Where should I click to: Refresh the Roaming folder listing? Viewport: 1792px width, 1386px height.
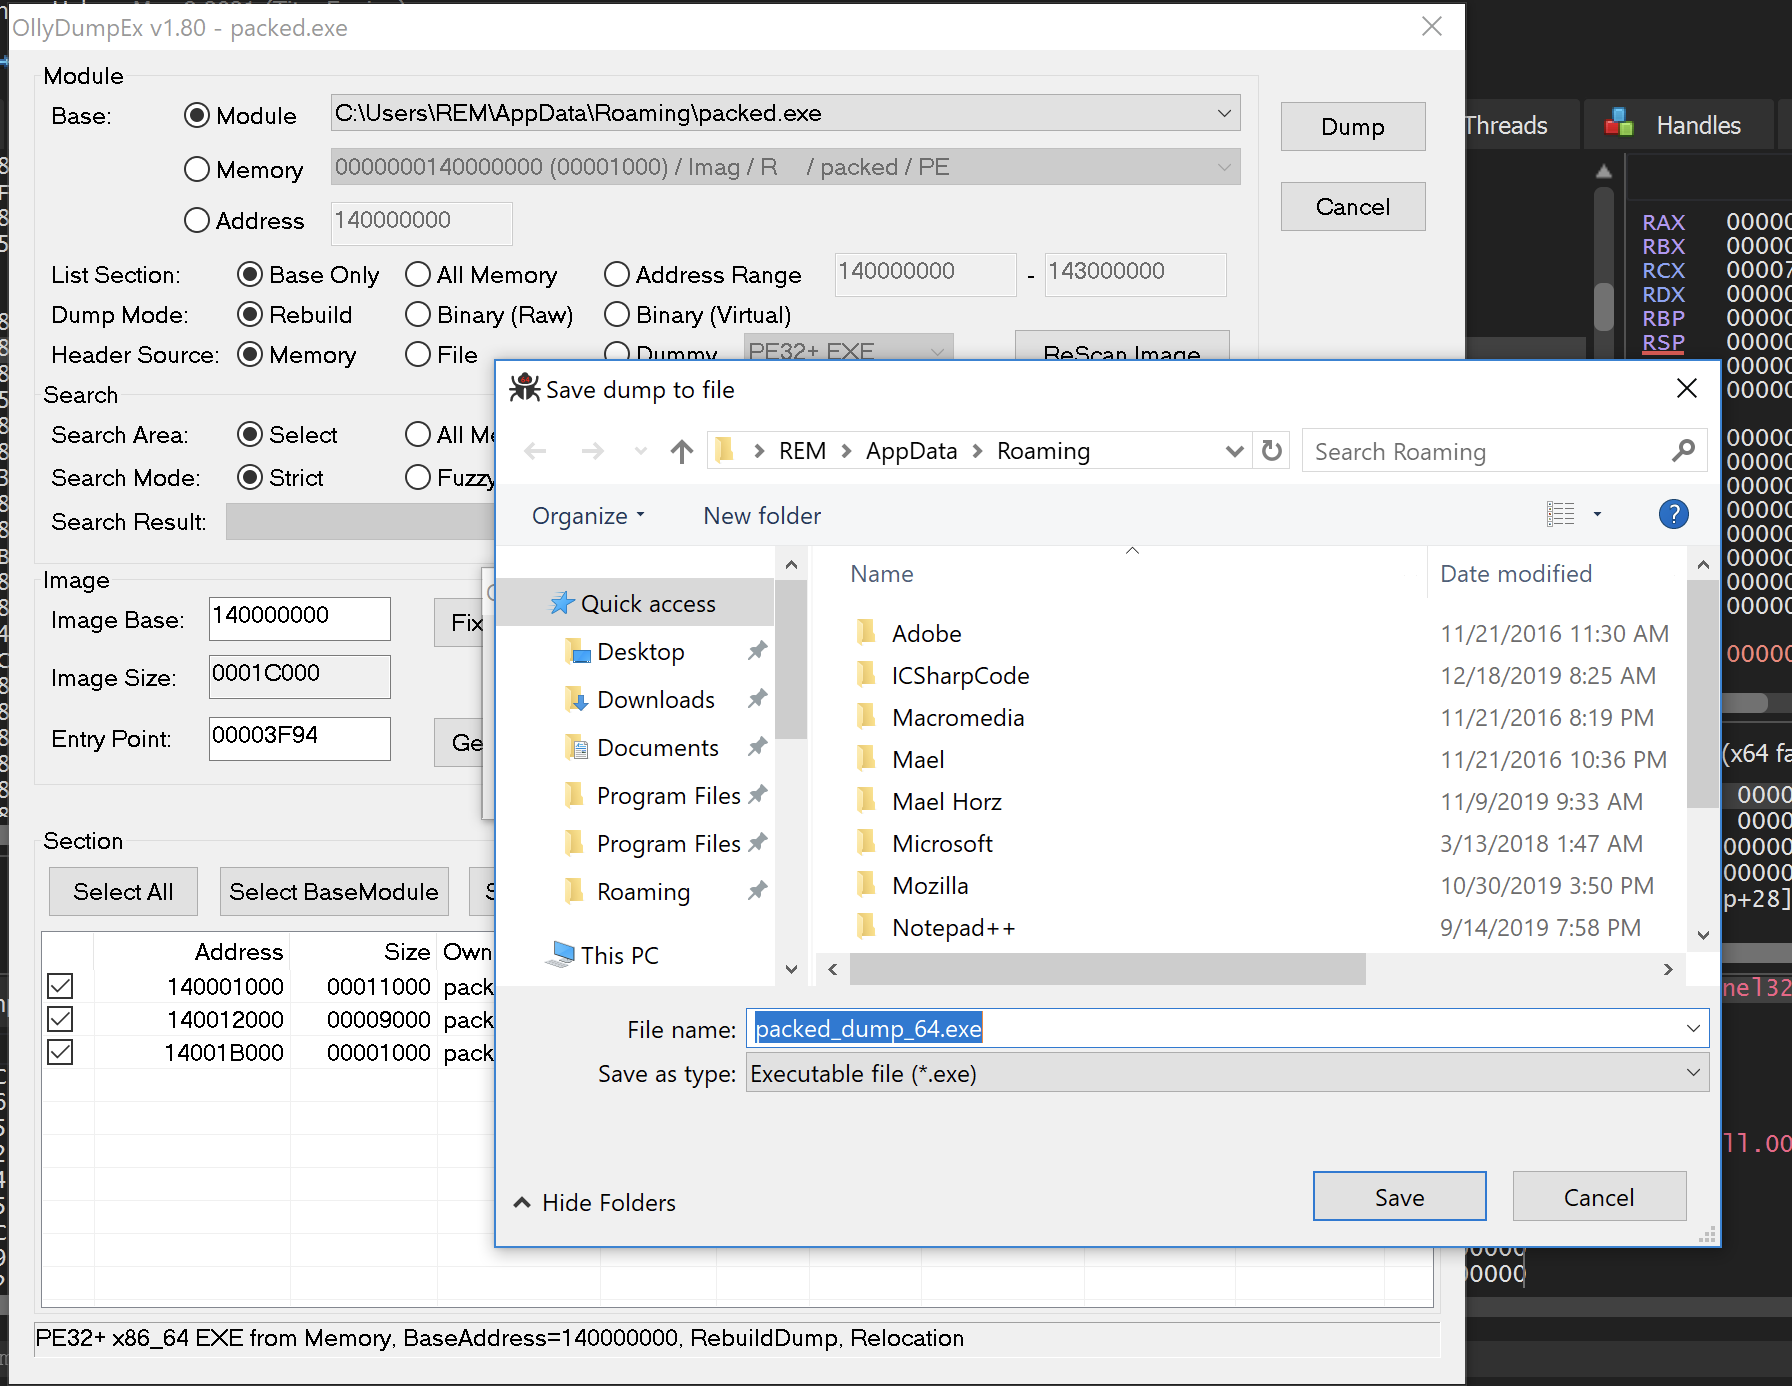click(1272, 451)
